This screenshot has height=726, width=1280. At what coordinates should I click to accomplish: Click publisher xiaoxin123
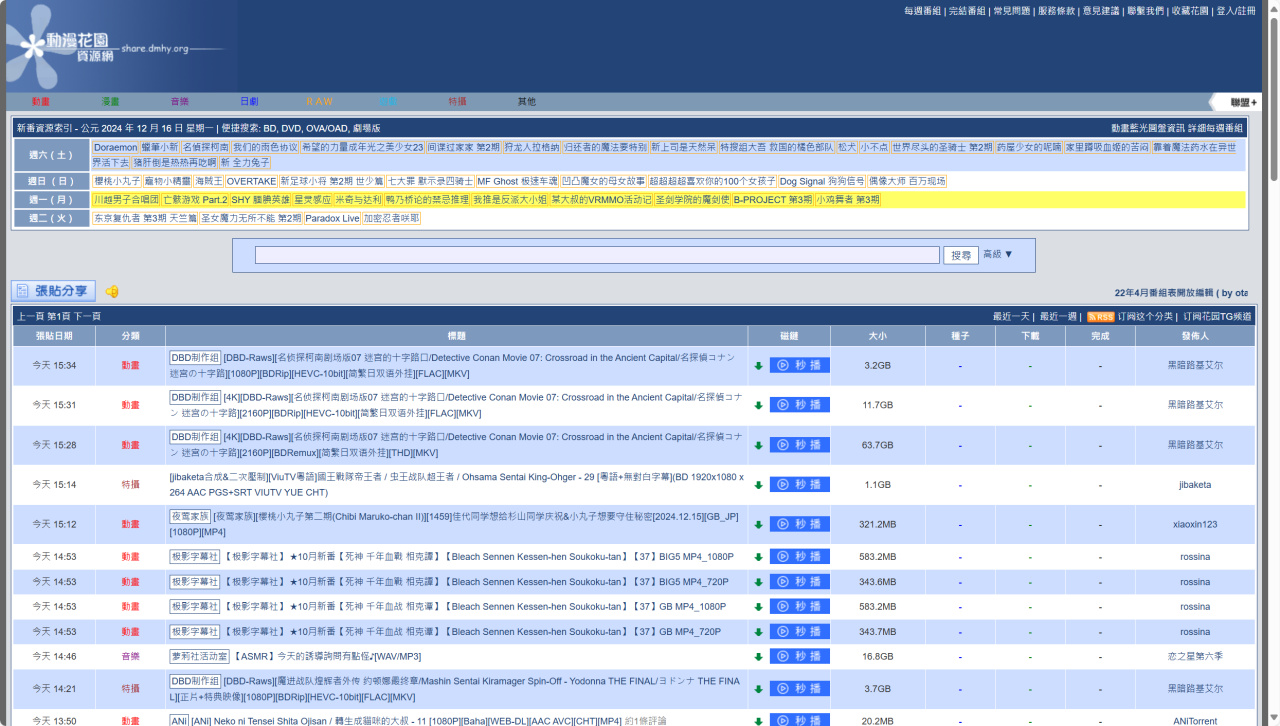click(x=1195, y=524)
